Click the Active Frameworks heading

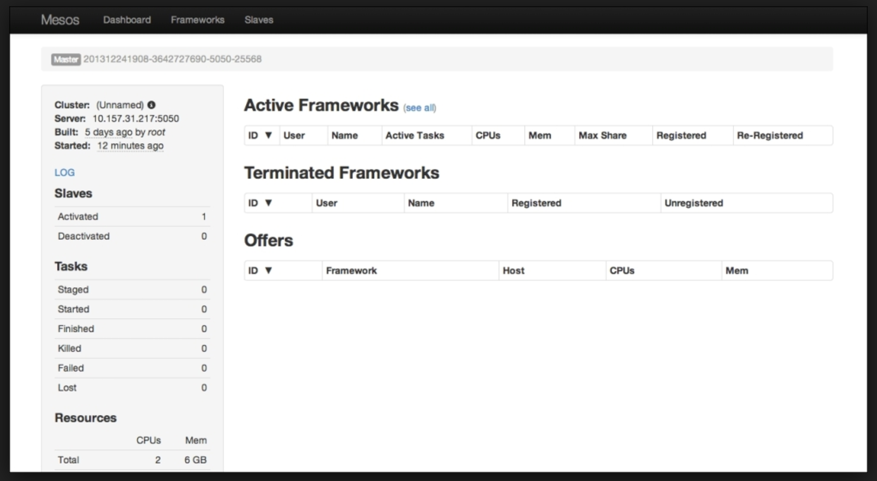click(321, 105)
